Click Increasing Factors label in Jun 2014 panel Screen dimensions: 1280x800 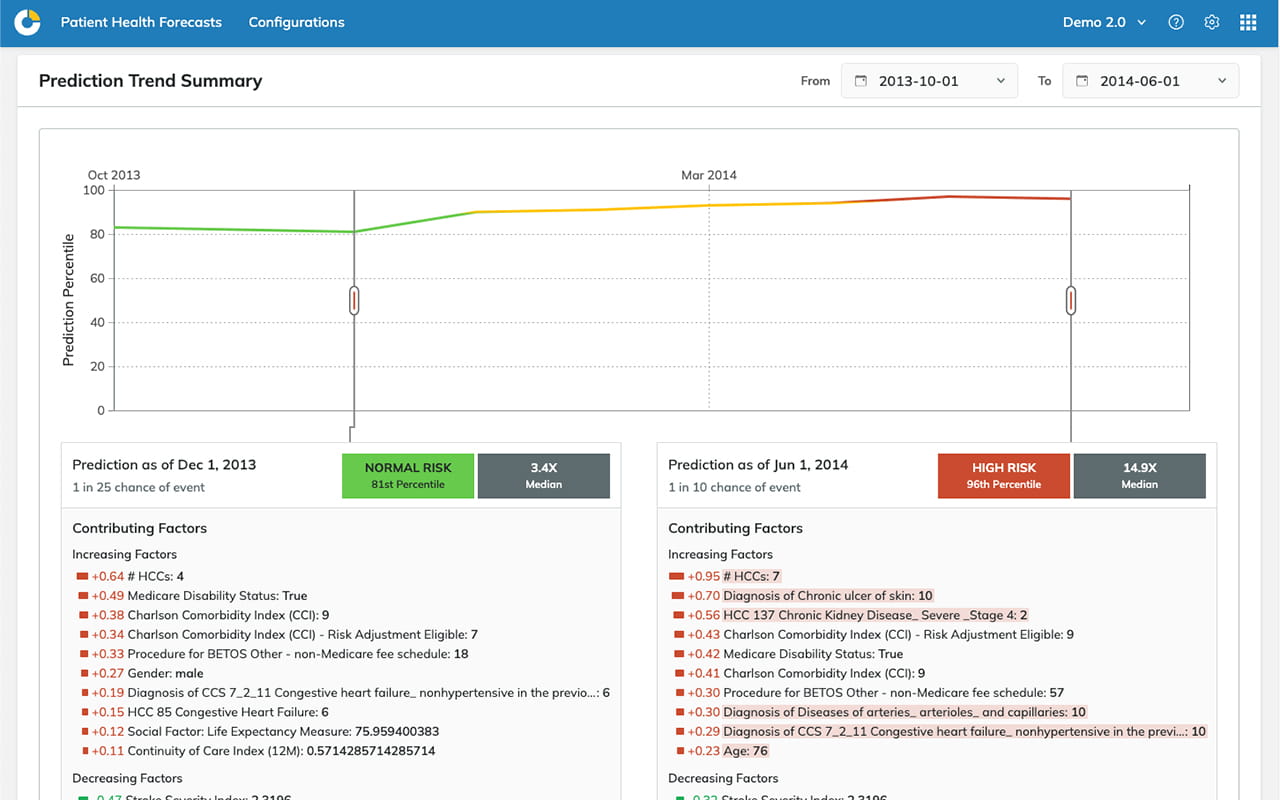pos(720,554)
